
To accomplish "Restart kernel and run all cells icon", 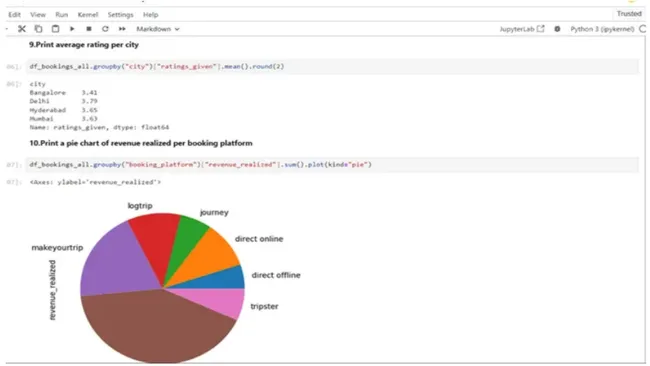I will pos(122,29).
